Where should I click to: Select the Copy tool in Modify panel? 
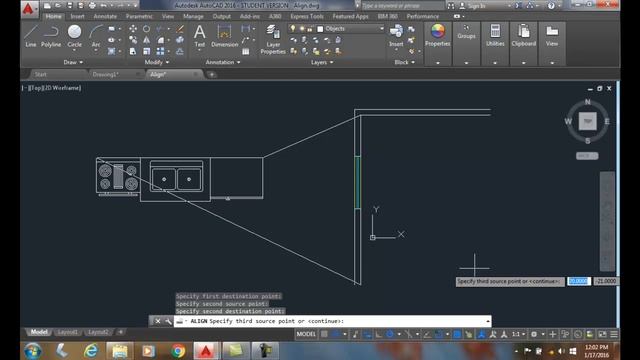(133, 40)
